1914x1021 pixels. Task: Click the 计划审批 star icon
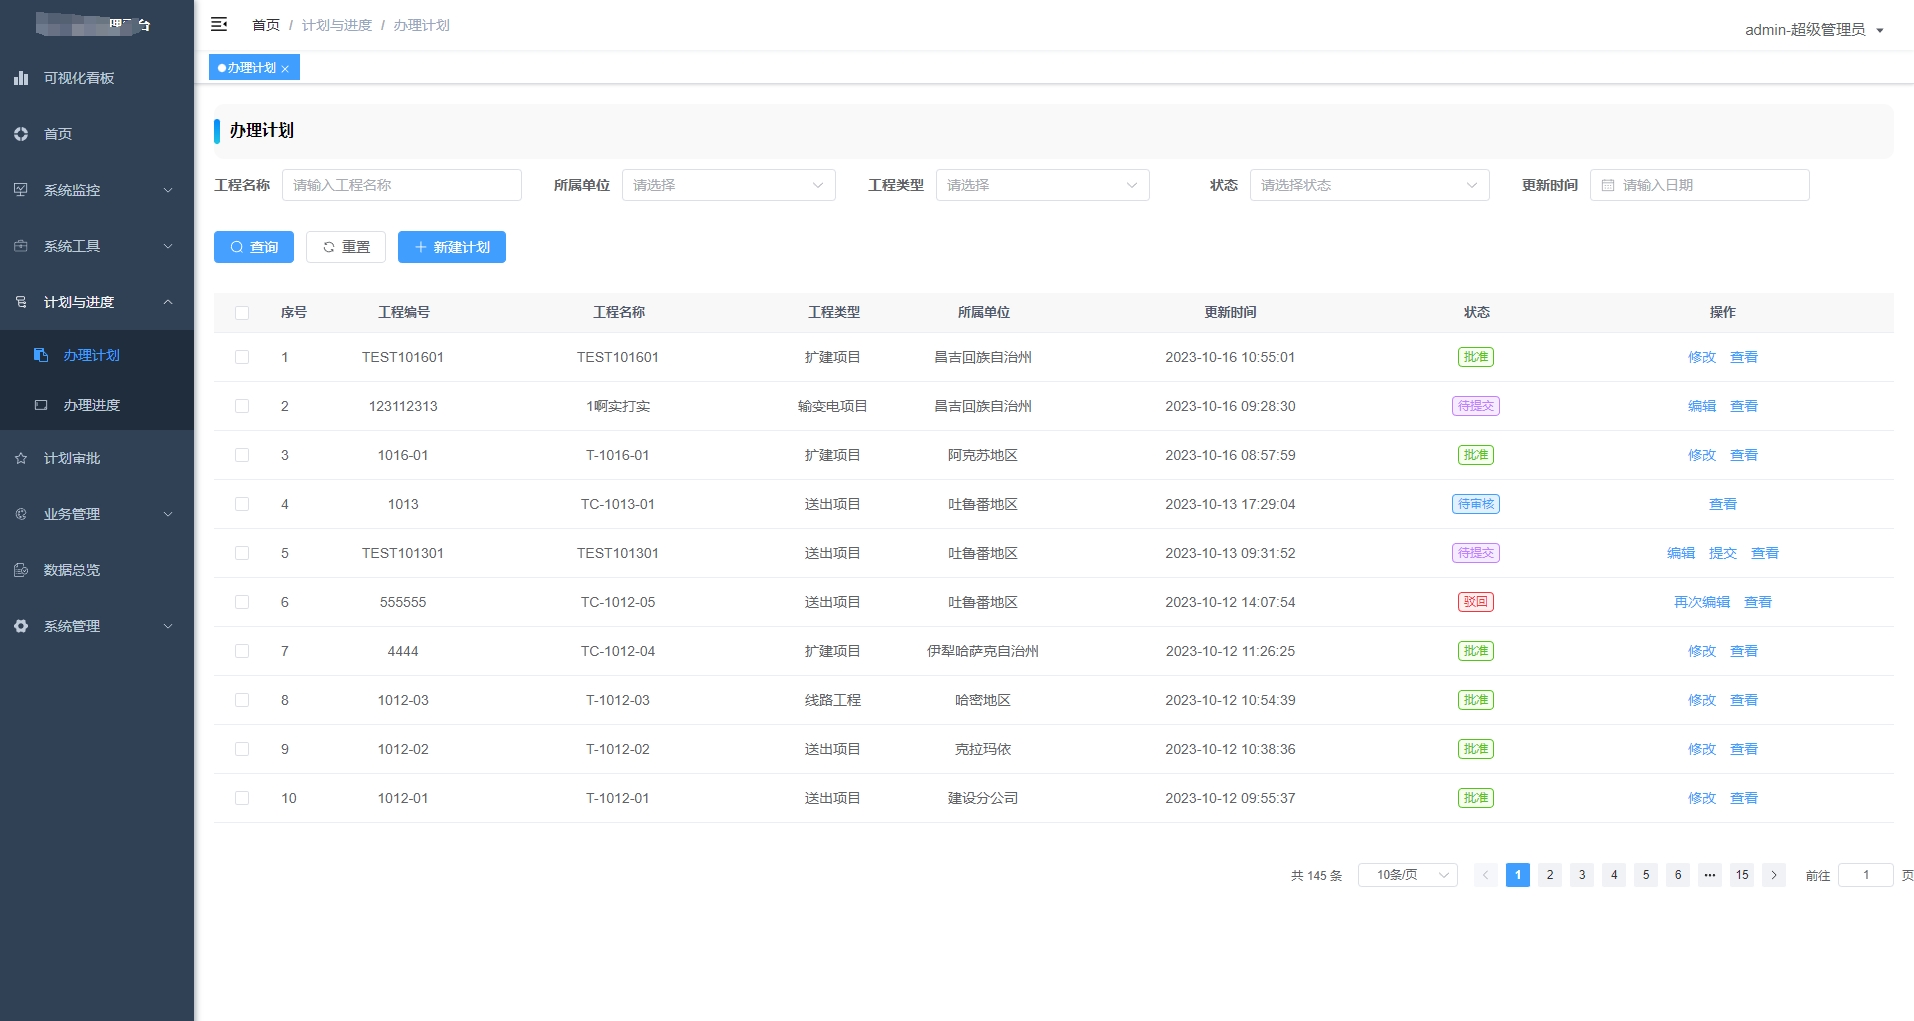point(21,458)
